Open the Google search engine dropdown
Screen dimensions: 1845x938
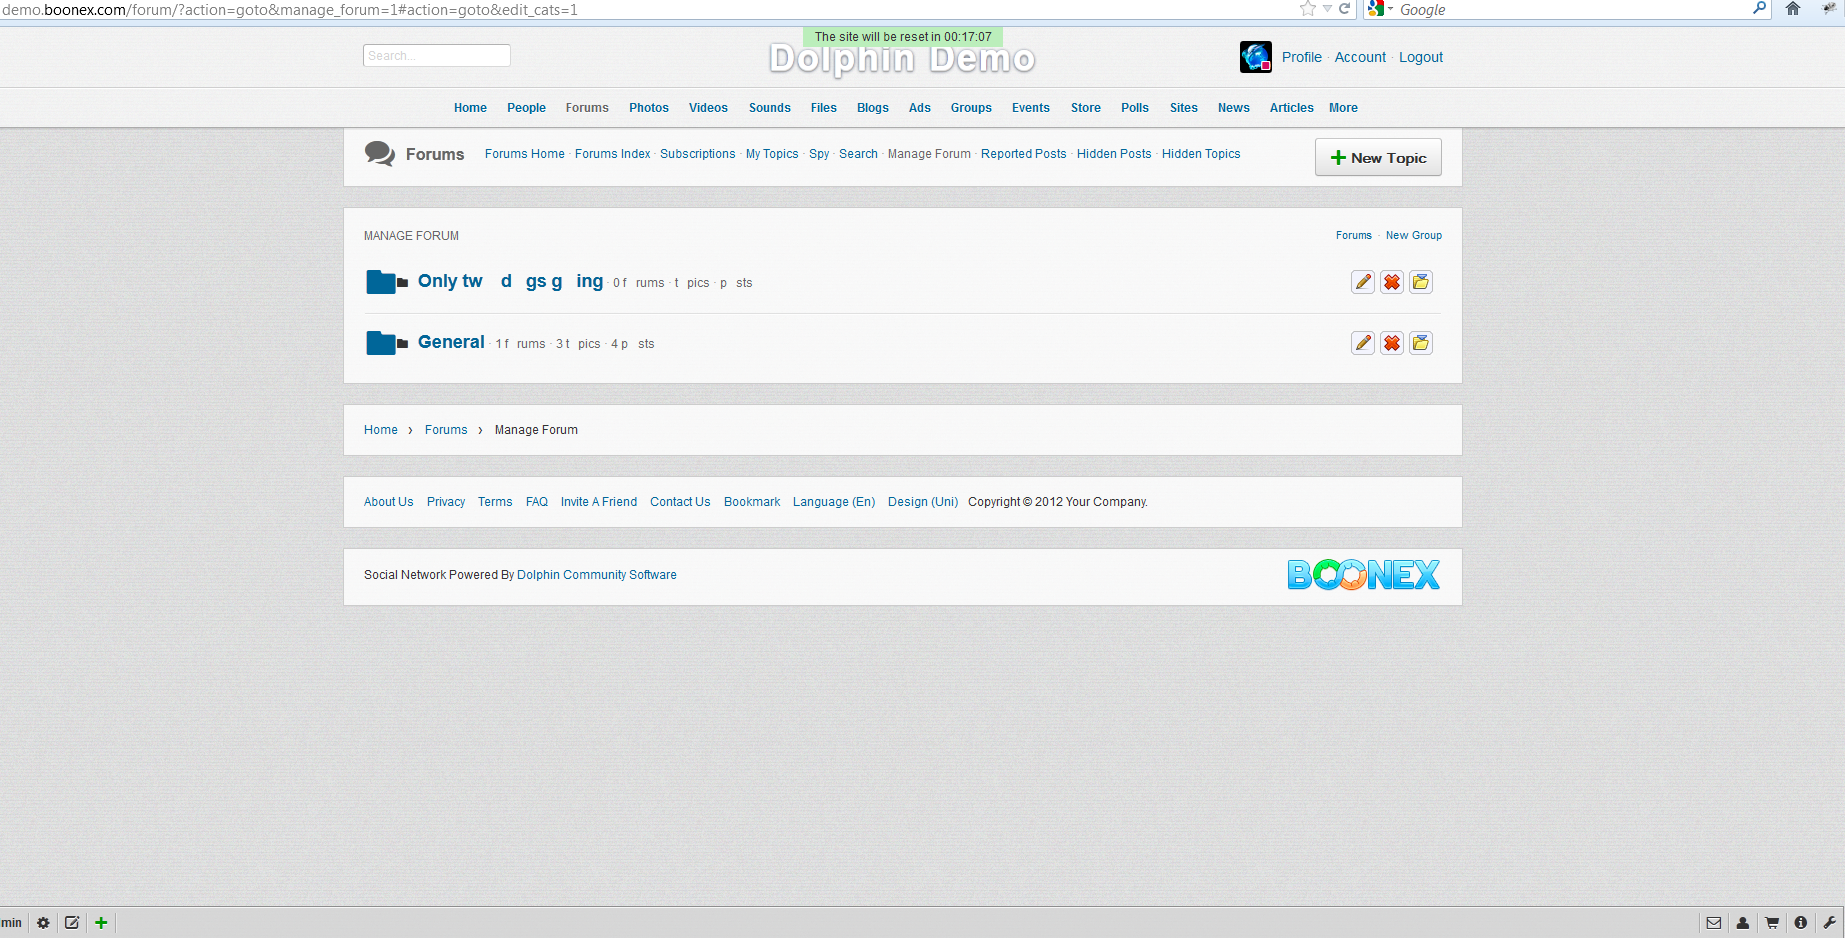pos(1380,9)
